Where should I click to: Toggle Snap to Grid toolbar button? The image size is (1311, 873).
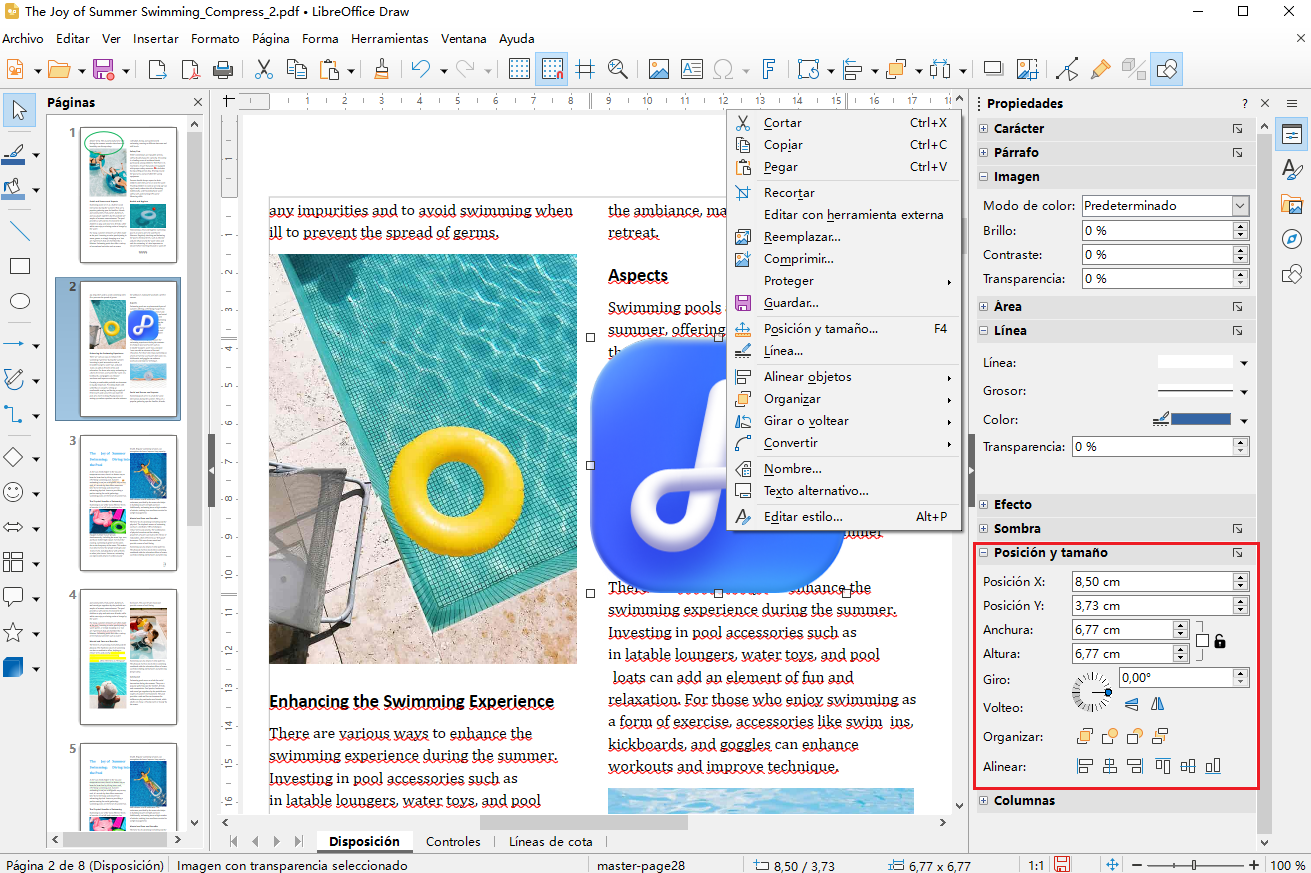coord(551,69)
